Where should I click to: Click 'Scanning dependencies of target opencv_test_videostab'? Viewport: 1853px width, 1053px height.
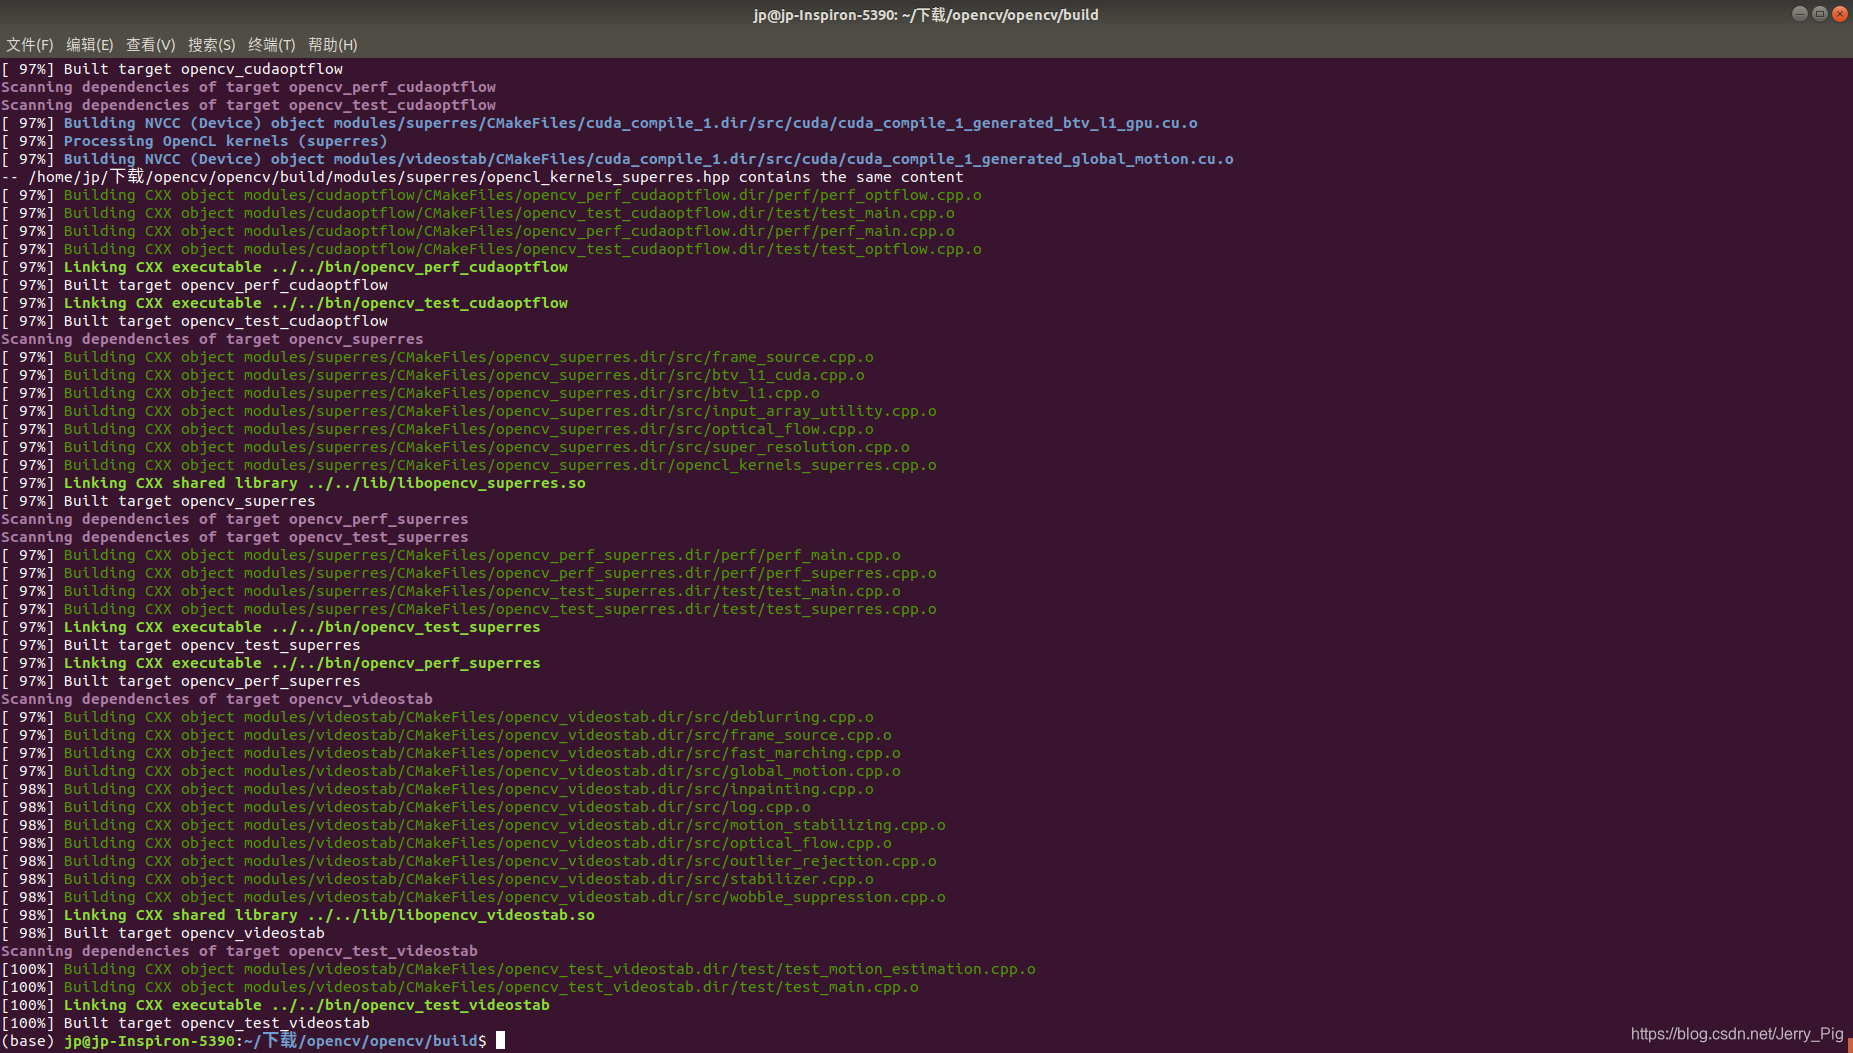point(239,951)
